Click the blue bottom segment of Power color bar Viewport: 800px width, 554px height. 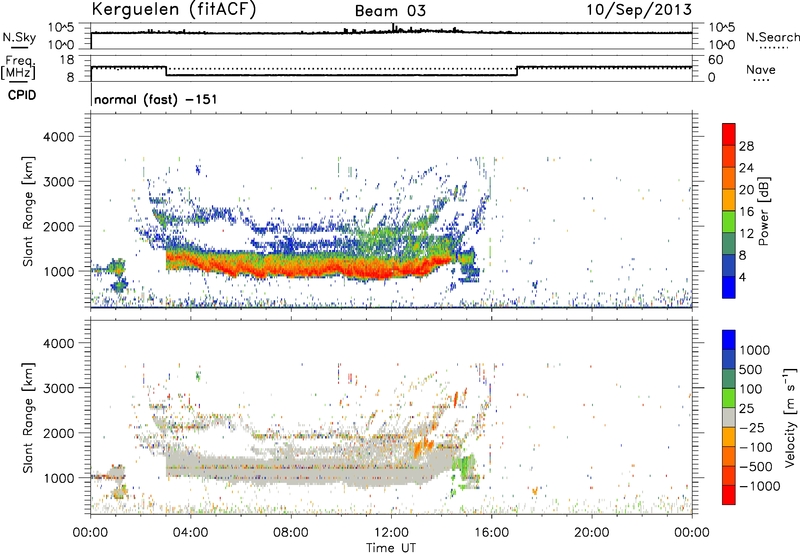[x=729, y=287]
